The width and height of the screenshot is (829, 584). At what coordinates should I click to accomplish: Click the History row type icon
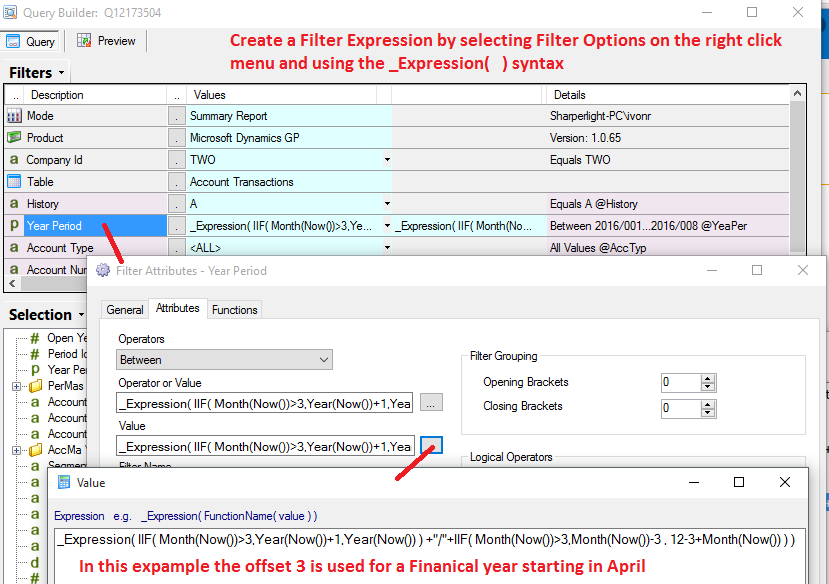[x=14, y=203]
